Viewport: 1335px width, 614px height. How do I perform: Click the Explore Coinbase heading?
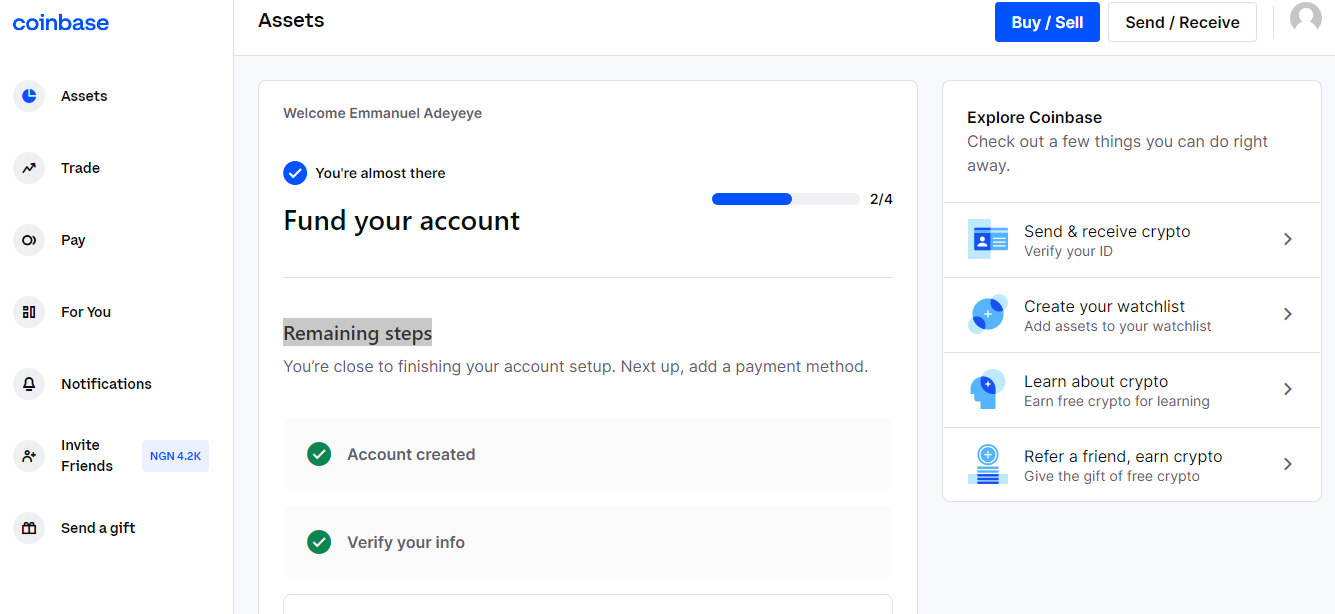click(1034, 117)
